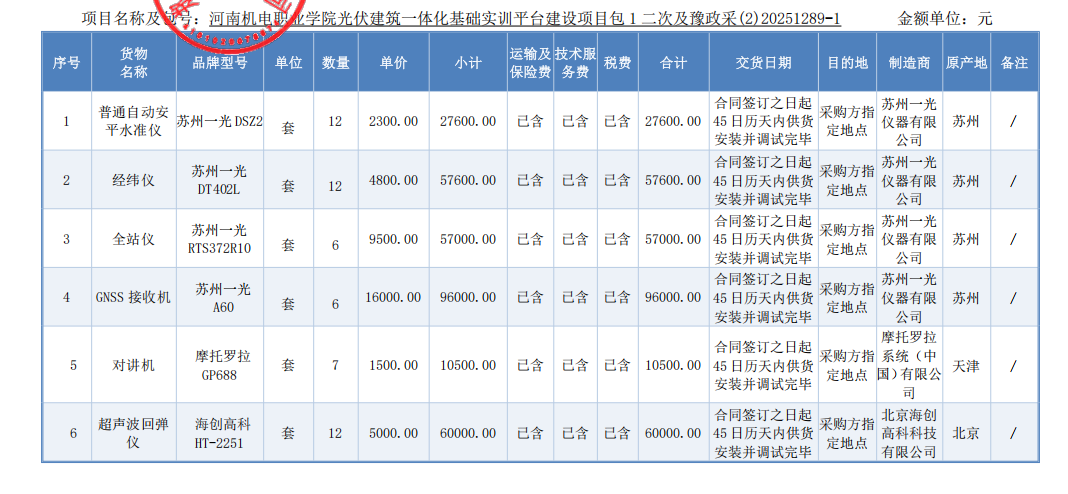
Task: Click the GNSS 接收机 cell
Action: (x=133, y=297)
